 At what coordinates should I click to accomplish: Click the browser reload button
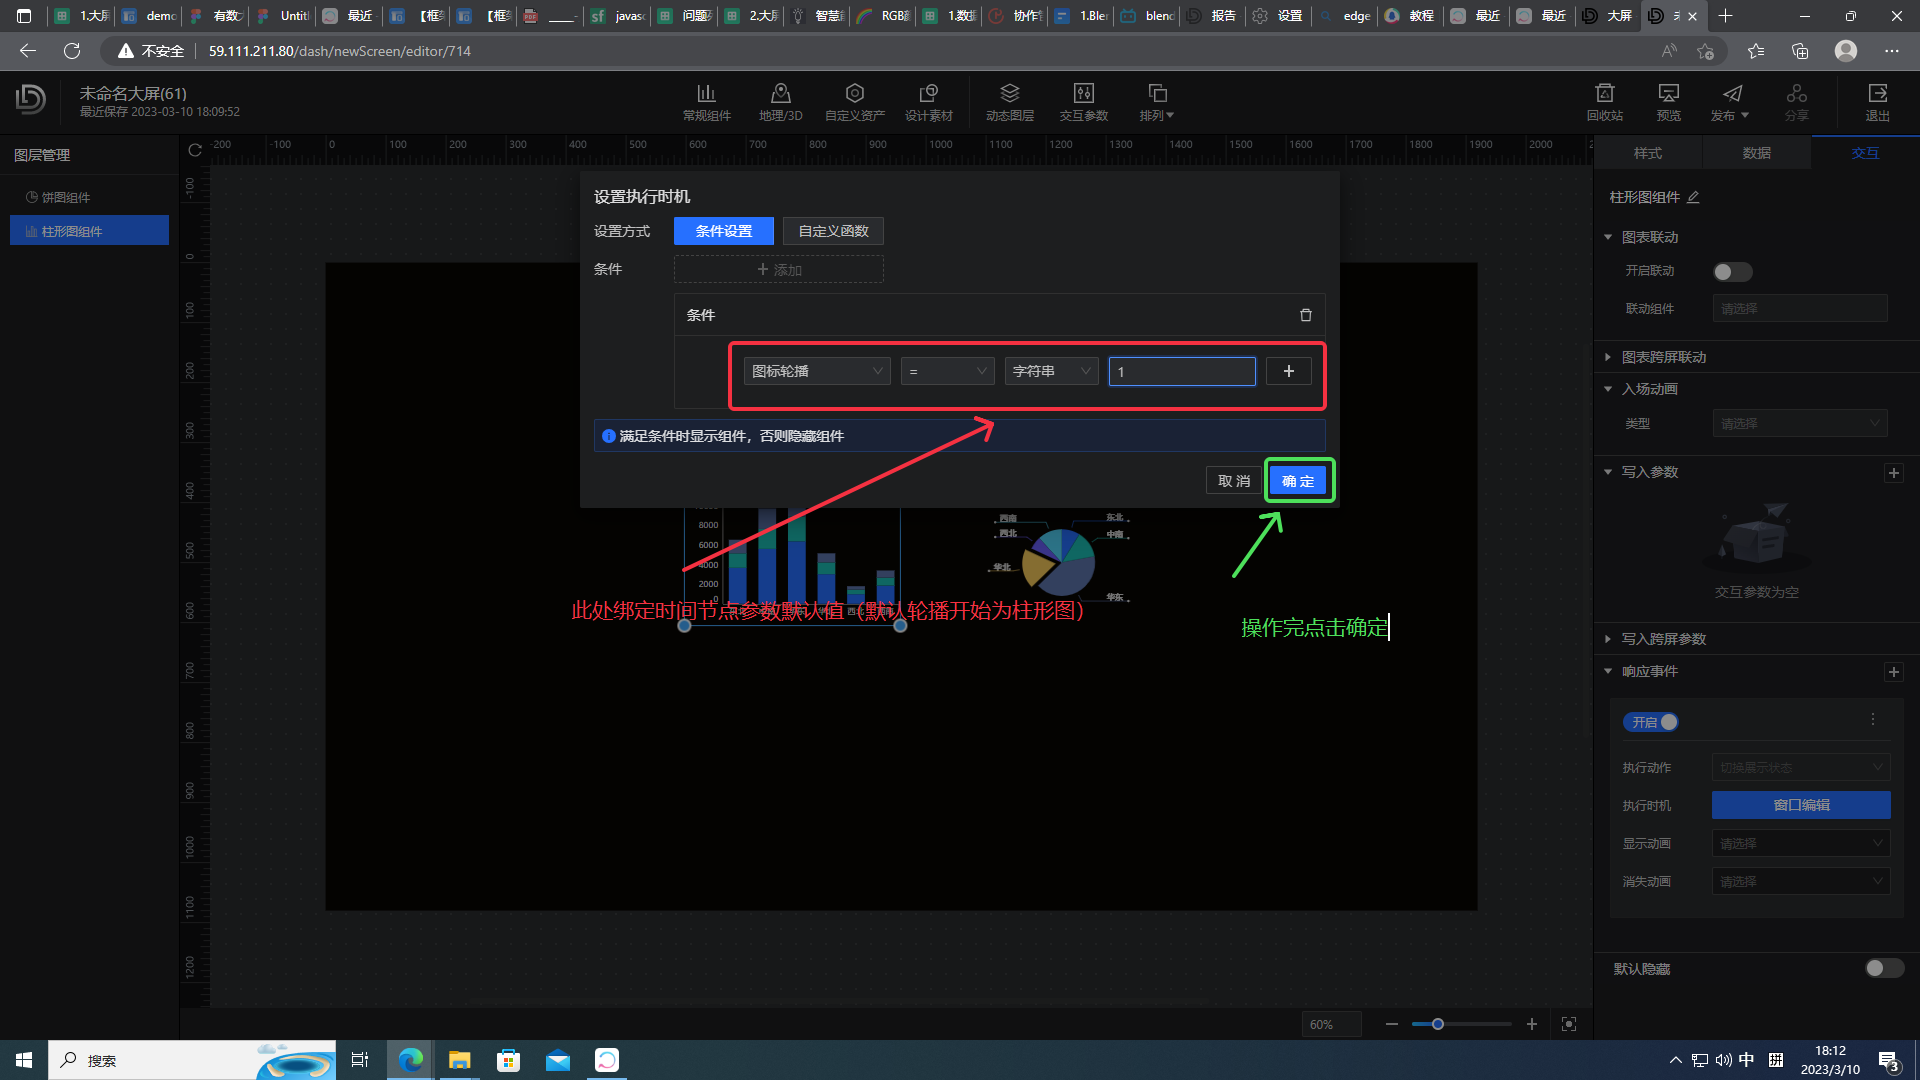coord(72,51)
